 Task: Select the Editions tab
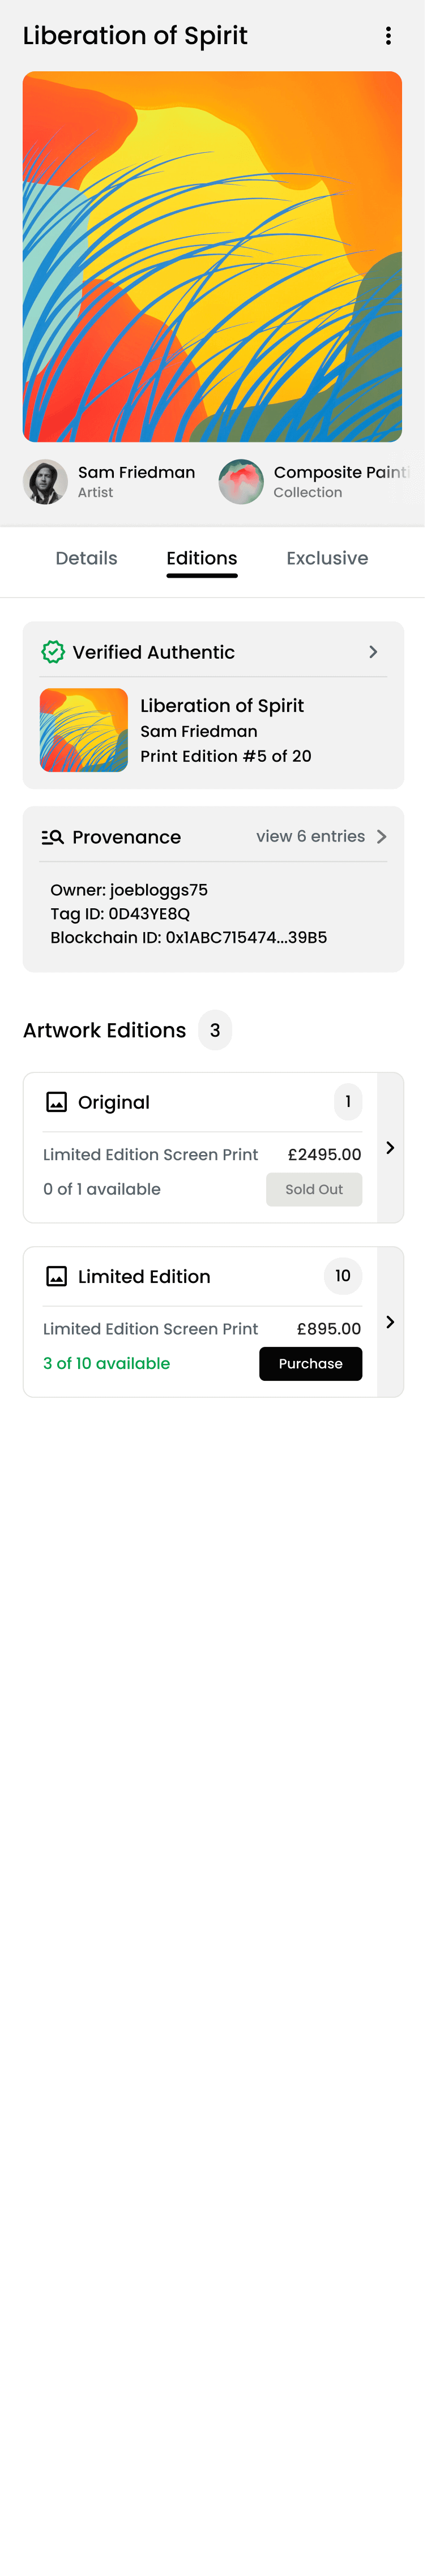point(202,558)
